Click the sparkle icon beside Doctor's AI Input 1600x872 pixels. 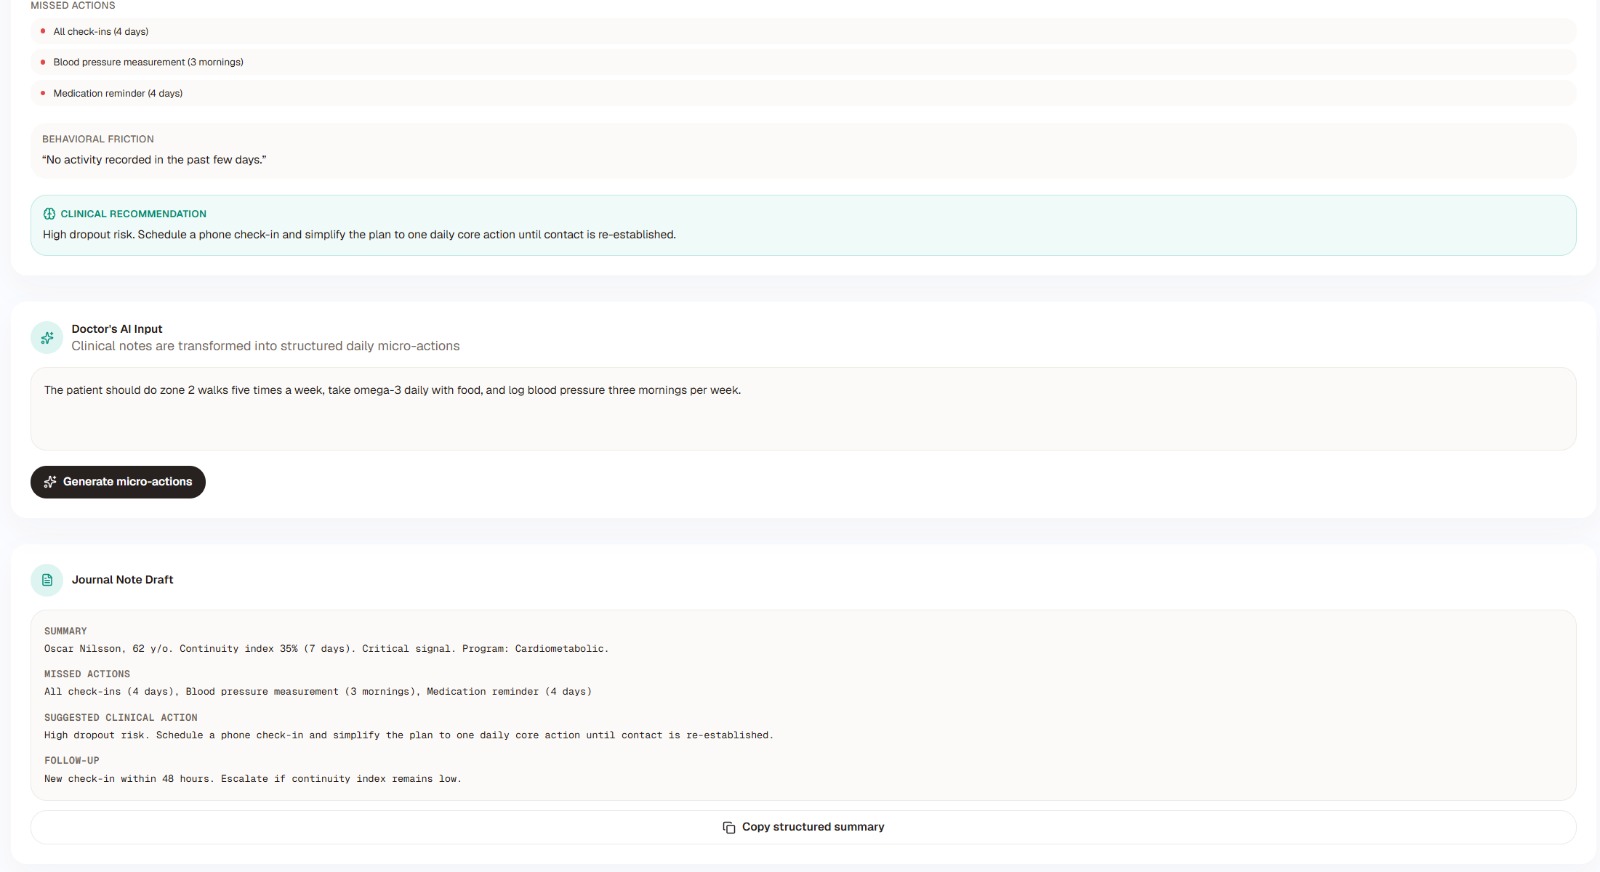[47, 338]
